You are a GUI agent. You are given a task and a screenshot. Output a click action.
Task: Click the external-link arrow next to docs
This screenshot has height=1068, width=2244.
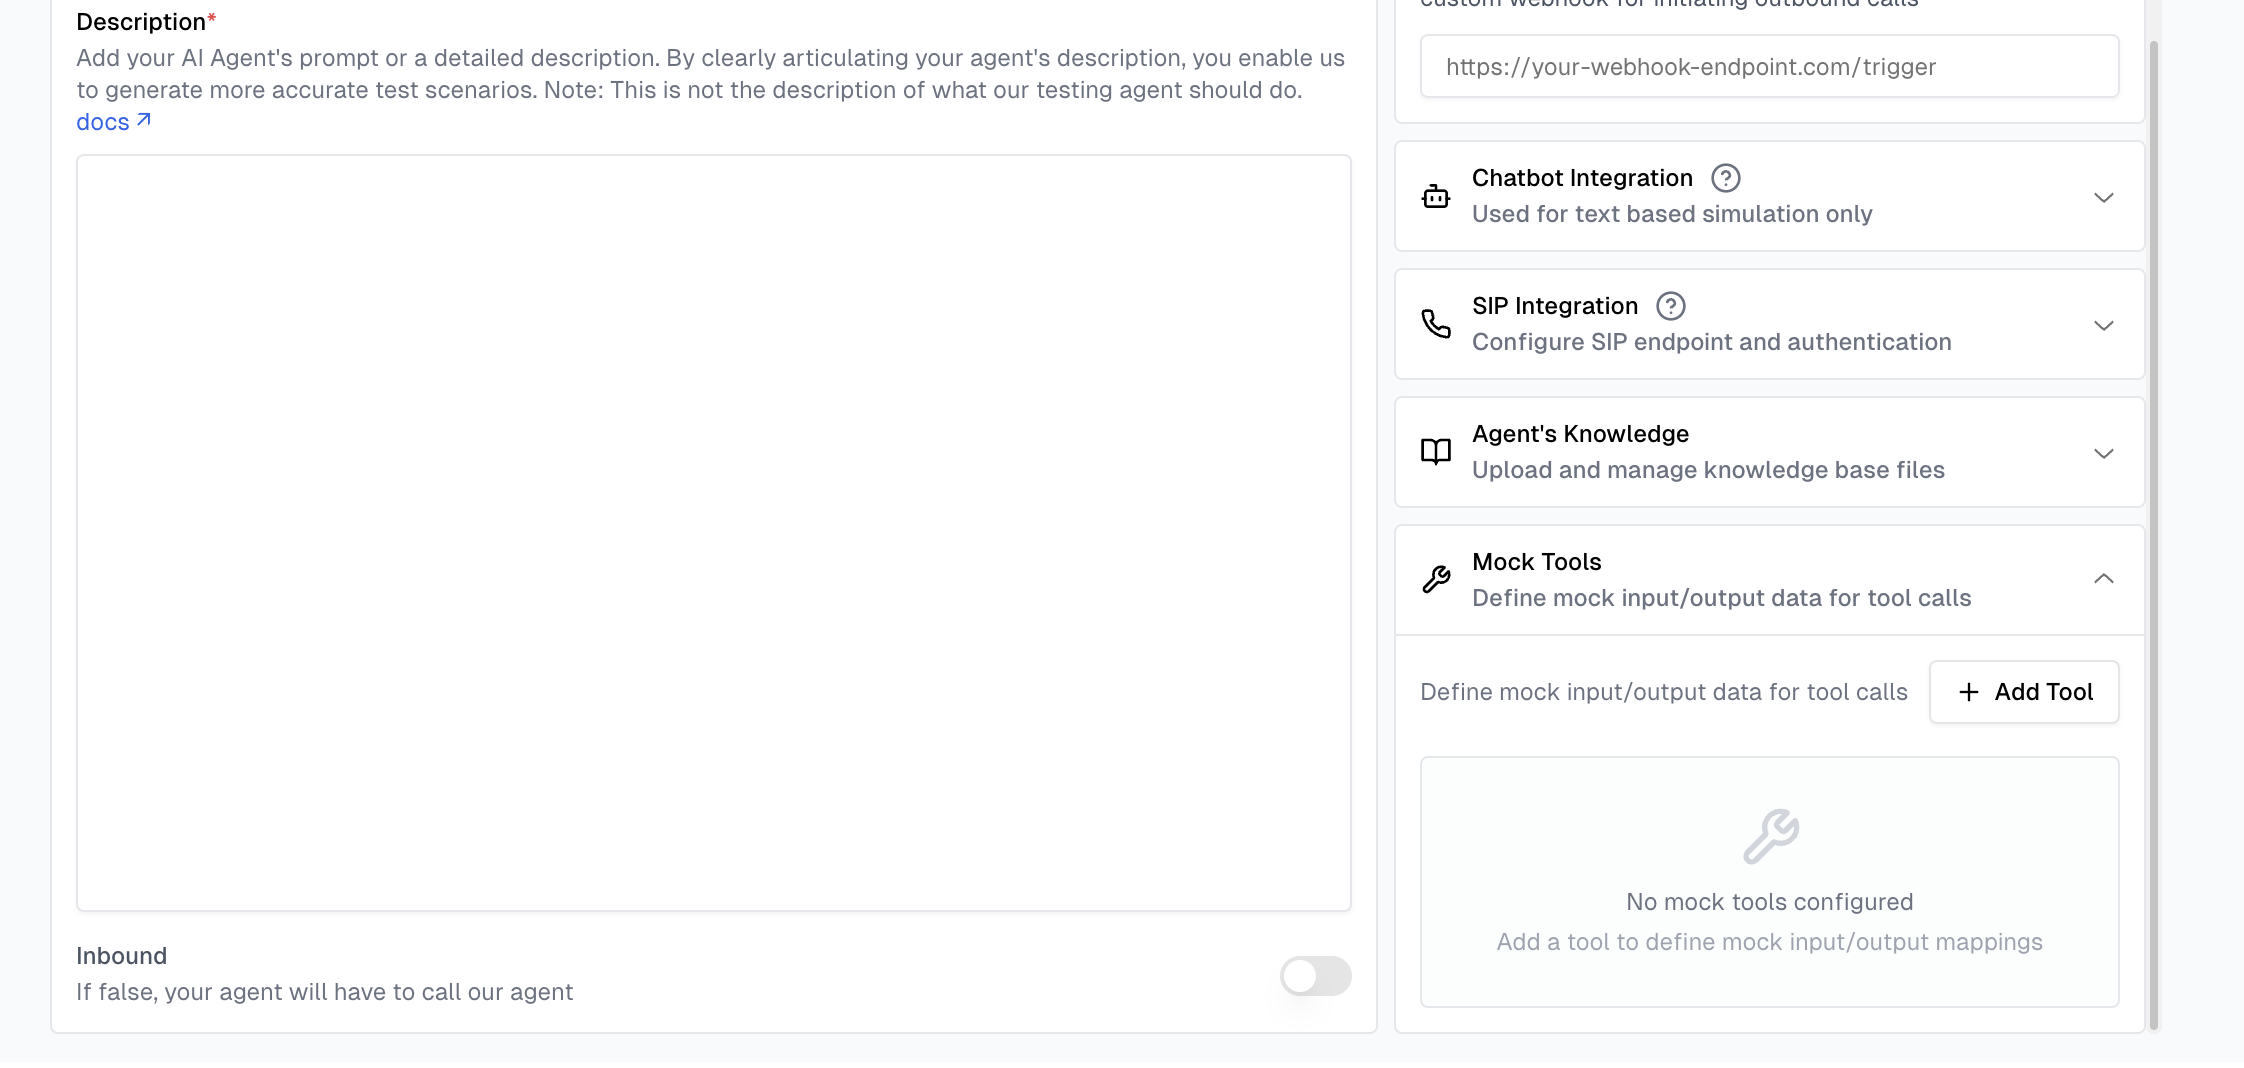[144, 119]
